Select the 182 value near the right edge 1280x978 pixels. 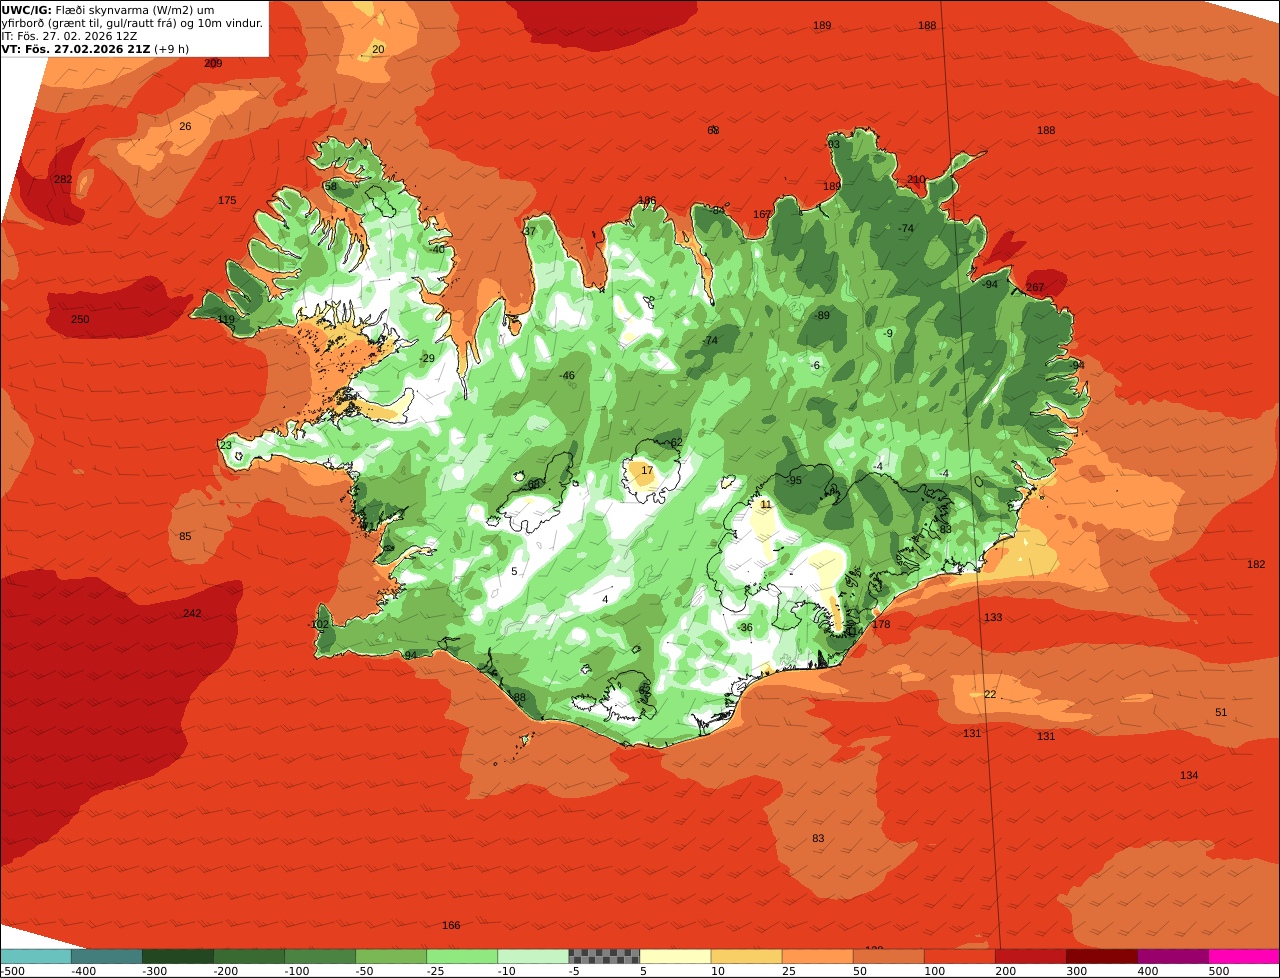click(x=1256, y=565)
